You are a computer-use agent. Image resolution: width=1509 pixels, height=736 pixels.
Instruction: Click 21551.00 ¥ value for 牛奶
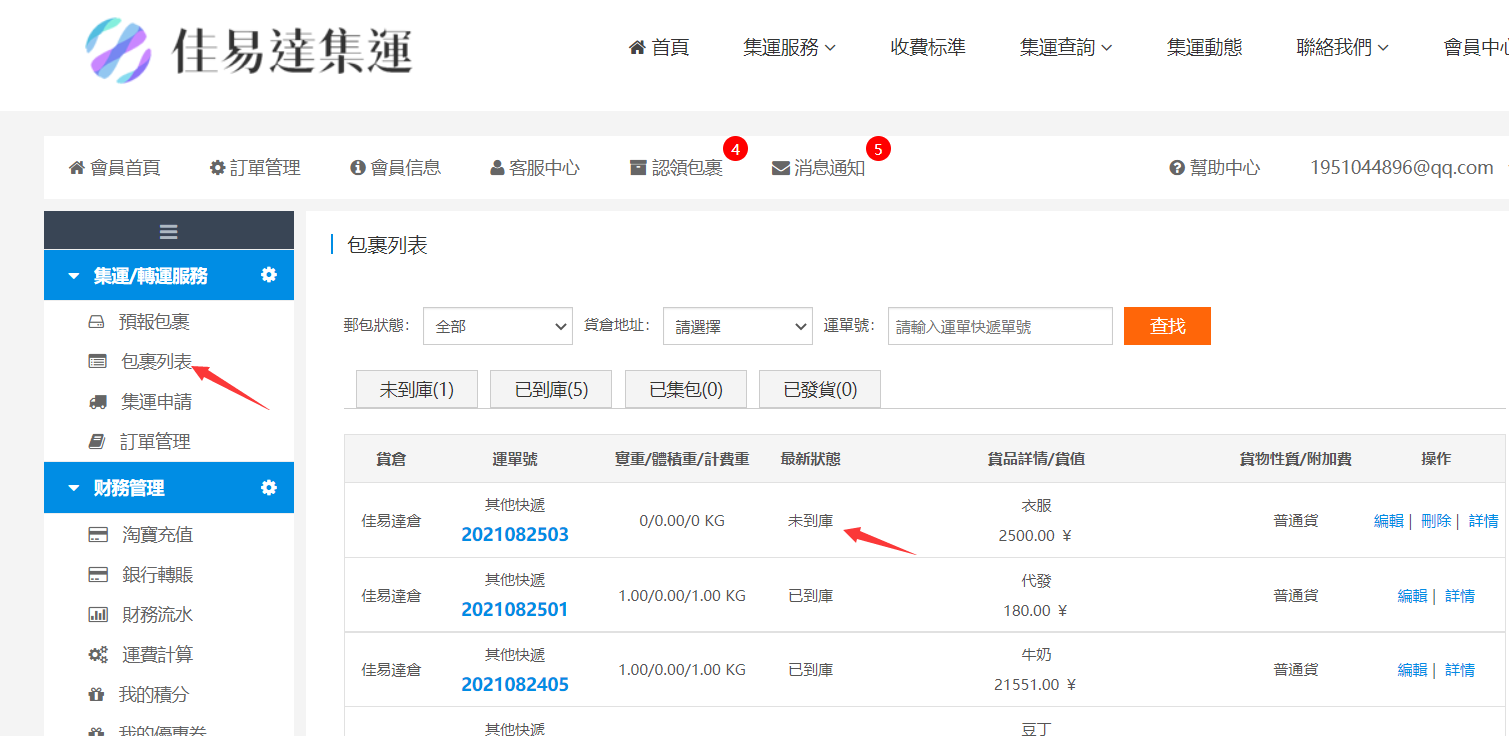point(1035,685)
